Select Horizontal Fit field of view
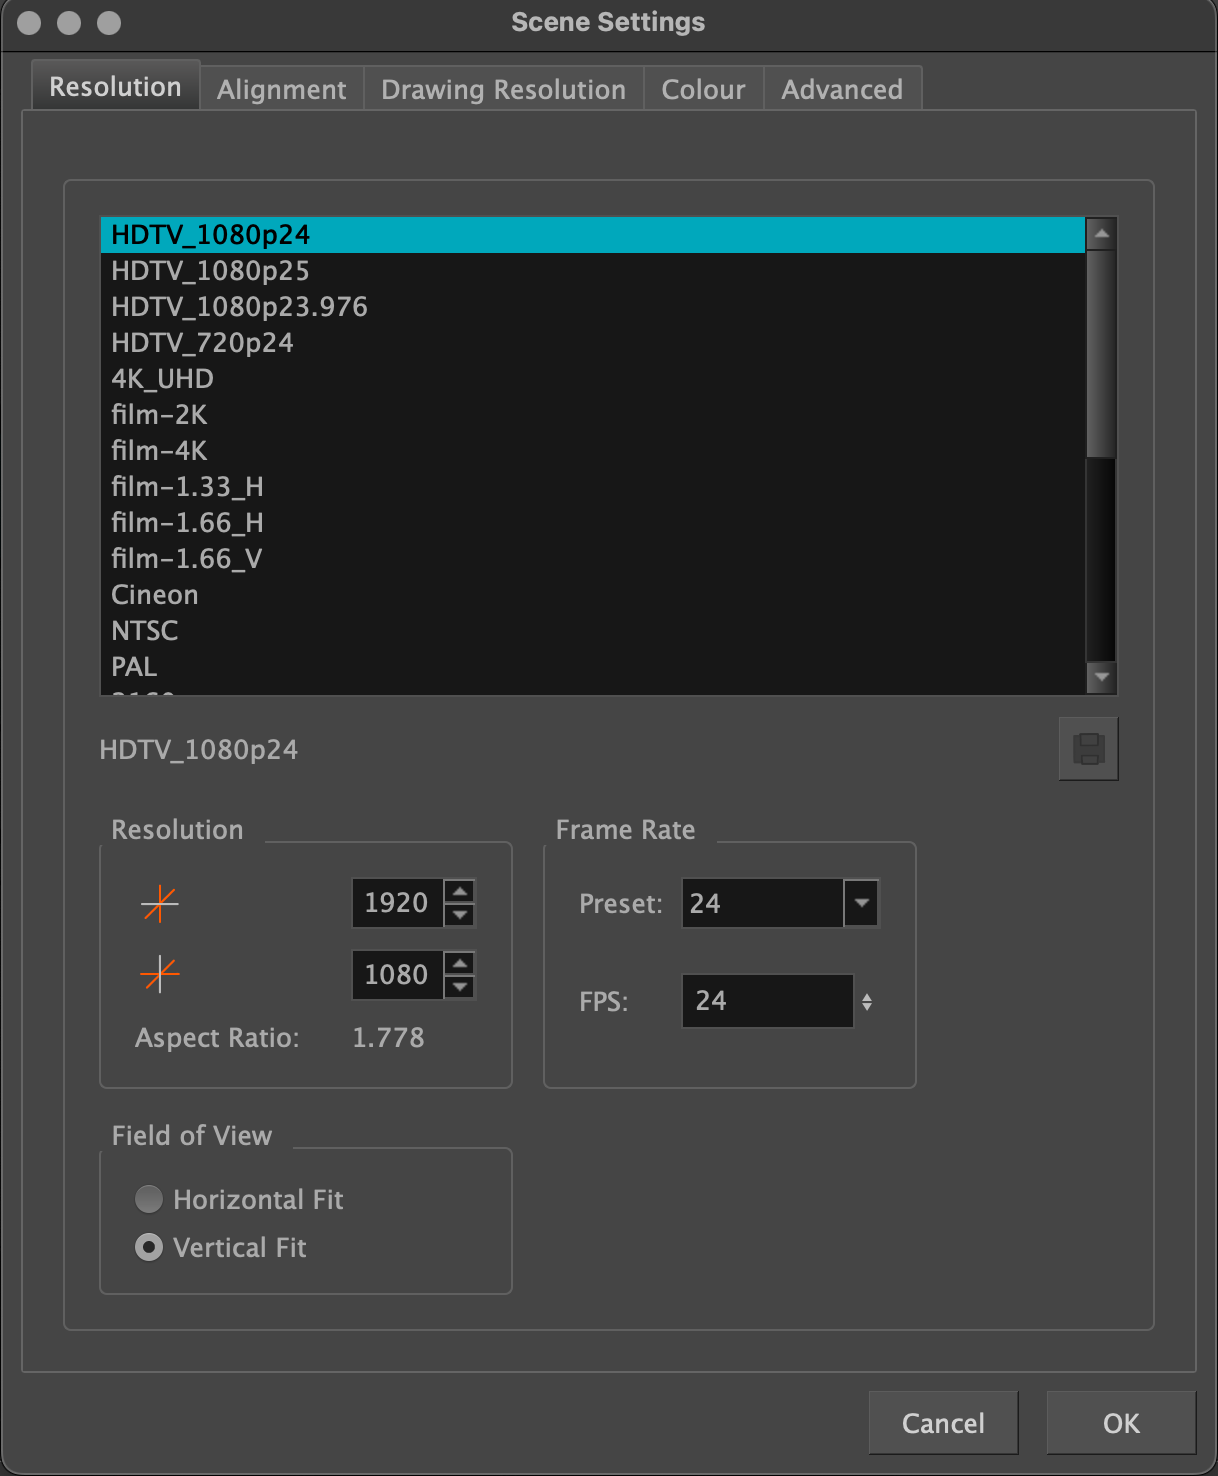Screen dimensions: 1218x1476 coord(149,1199)
